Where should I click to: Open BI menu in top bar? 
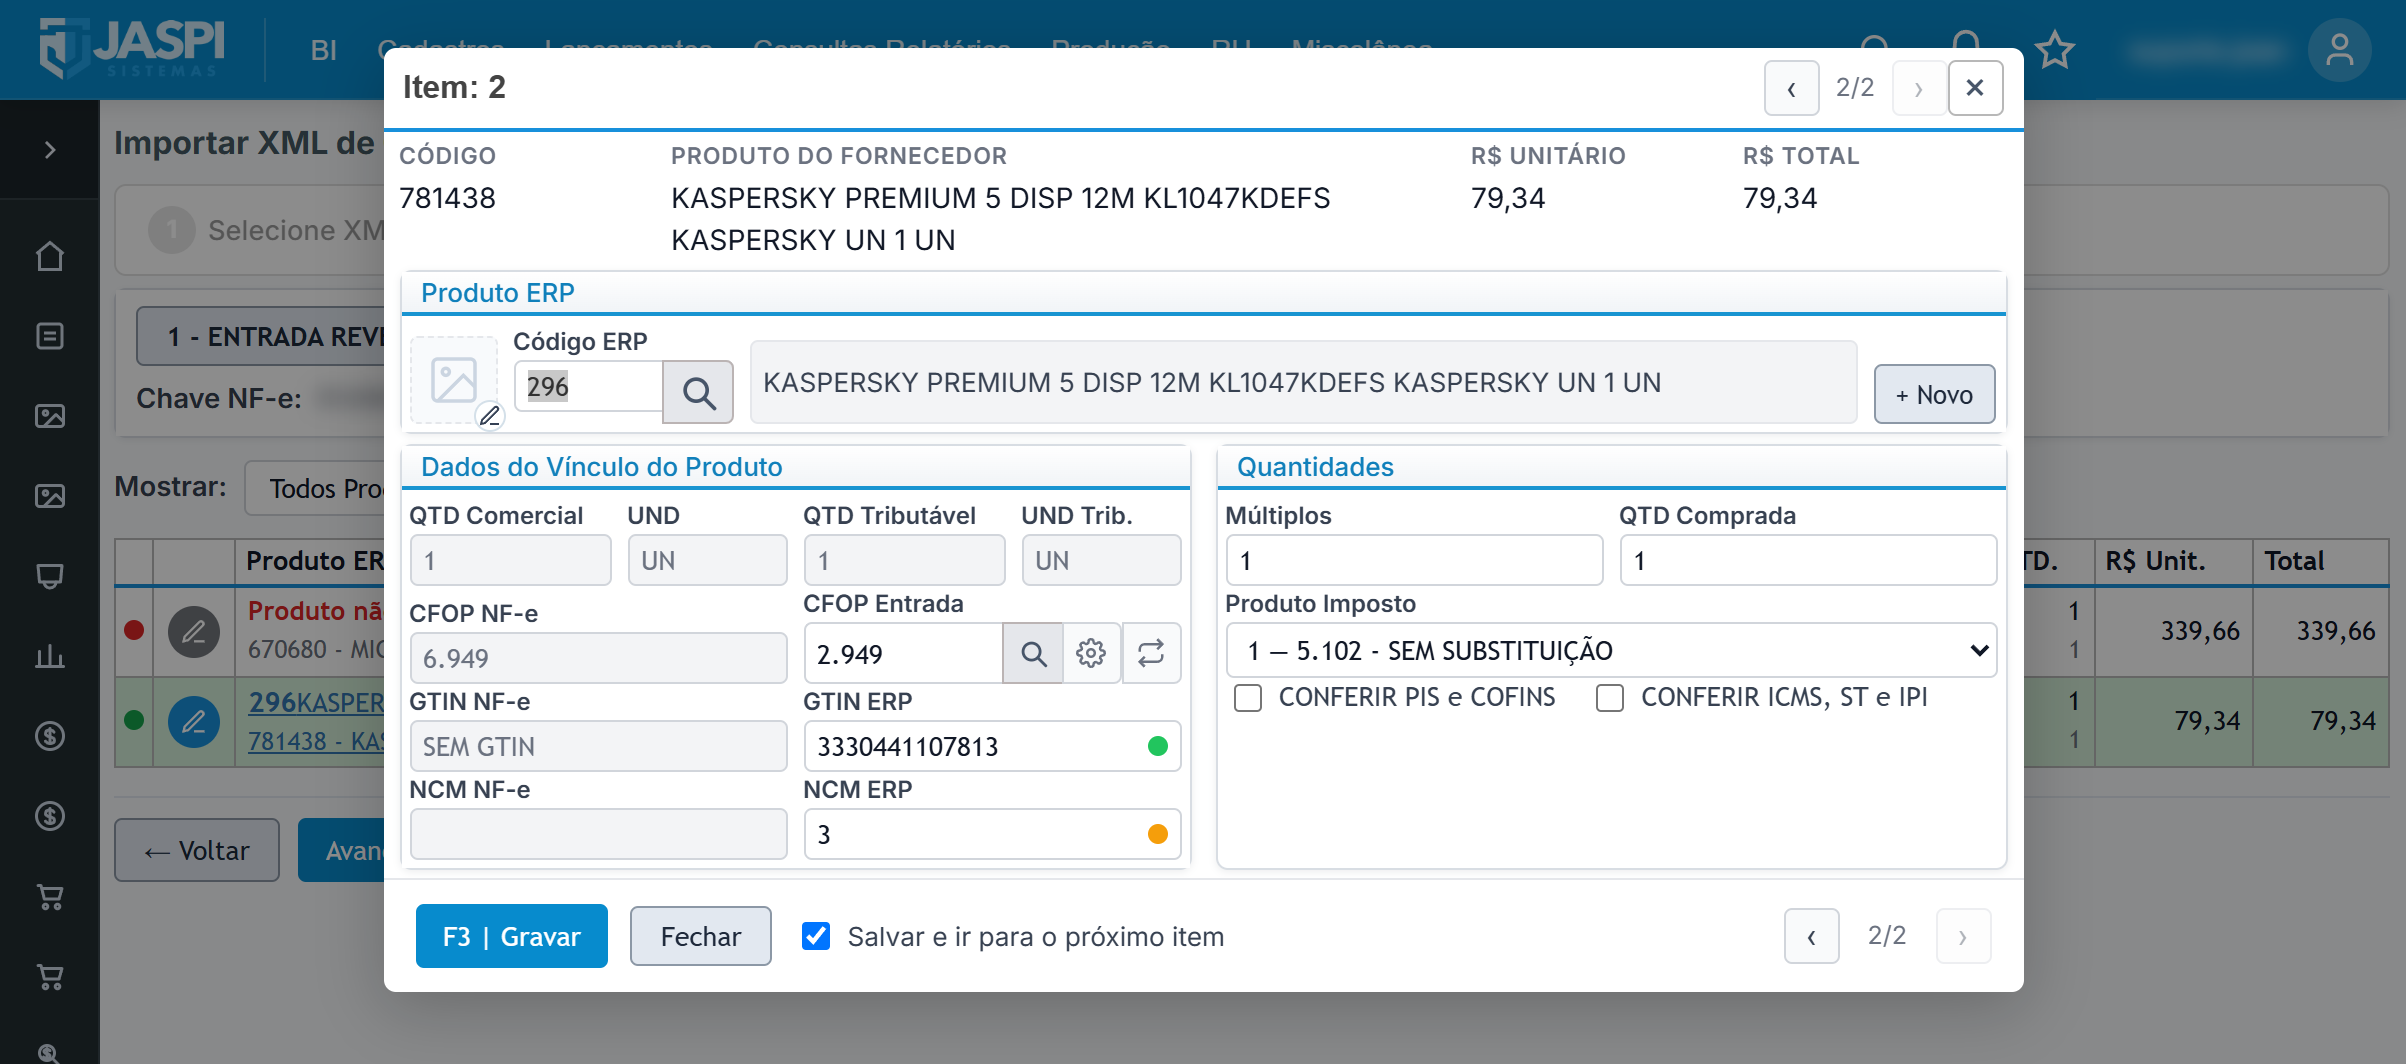click(x=323, y=50)
